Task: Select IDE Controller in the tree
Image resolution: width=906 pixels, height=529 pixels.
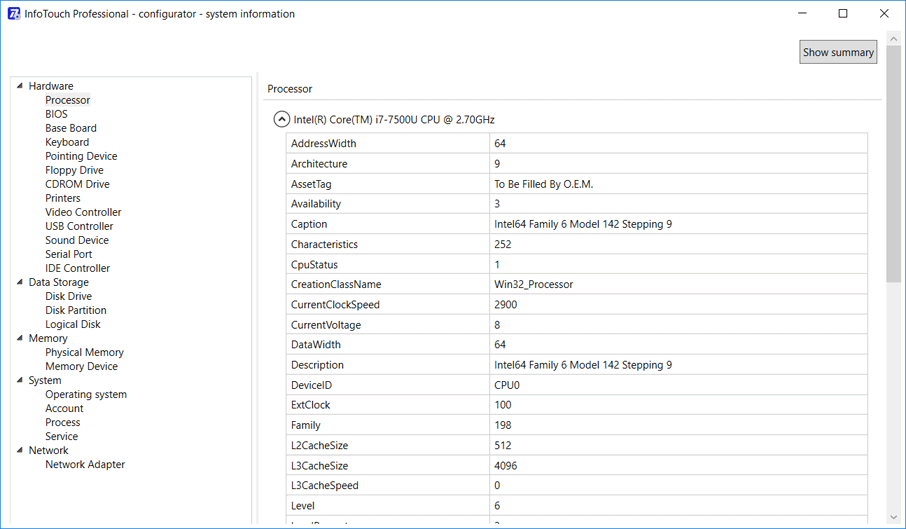Action: tap(77, 268)
